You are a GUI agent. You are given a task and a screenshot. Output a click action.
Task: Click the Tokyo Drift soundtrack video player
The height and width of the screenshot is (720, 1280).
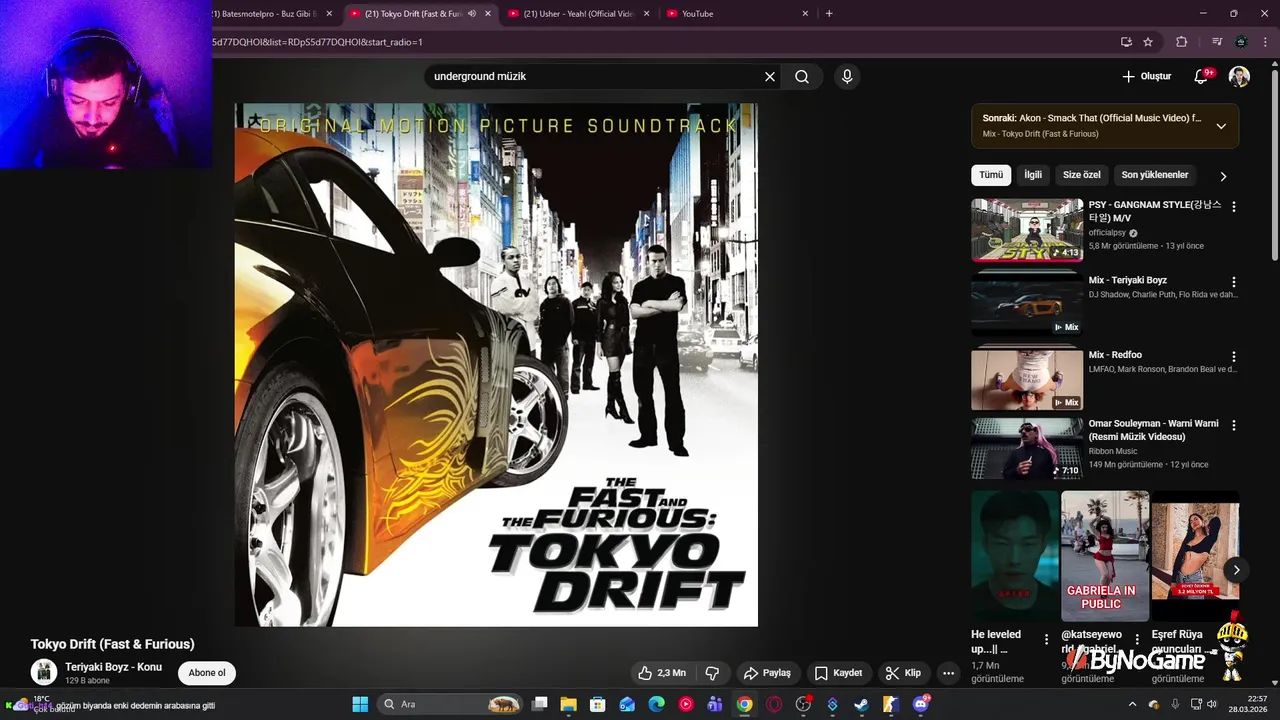click(x=496, y=365)
